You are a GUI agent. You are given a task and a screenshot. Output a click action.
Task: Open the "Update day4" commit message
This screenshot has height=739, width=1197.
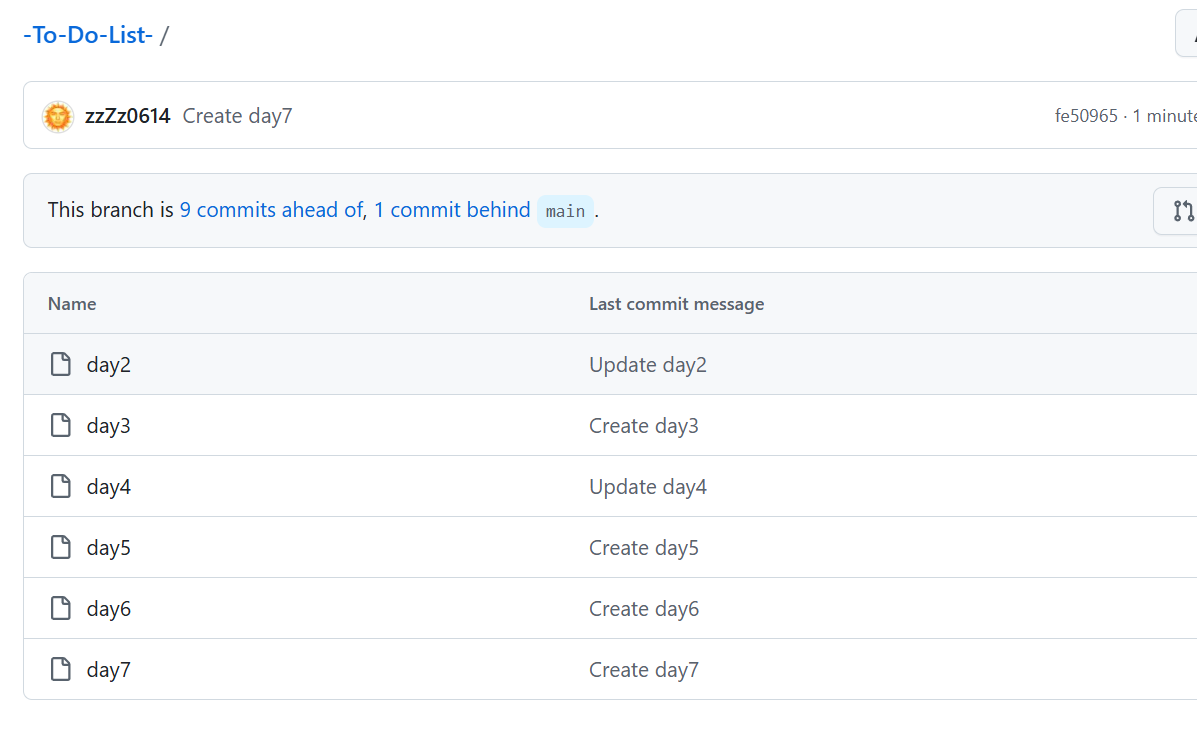tap(648, 486)
